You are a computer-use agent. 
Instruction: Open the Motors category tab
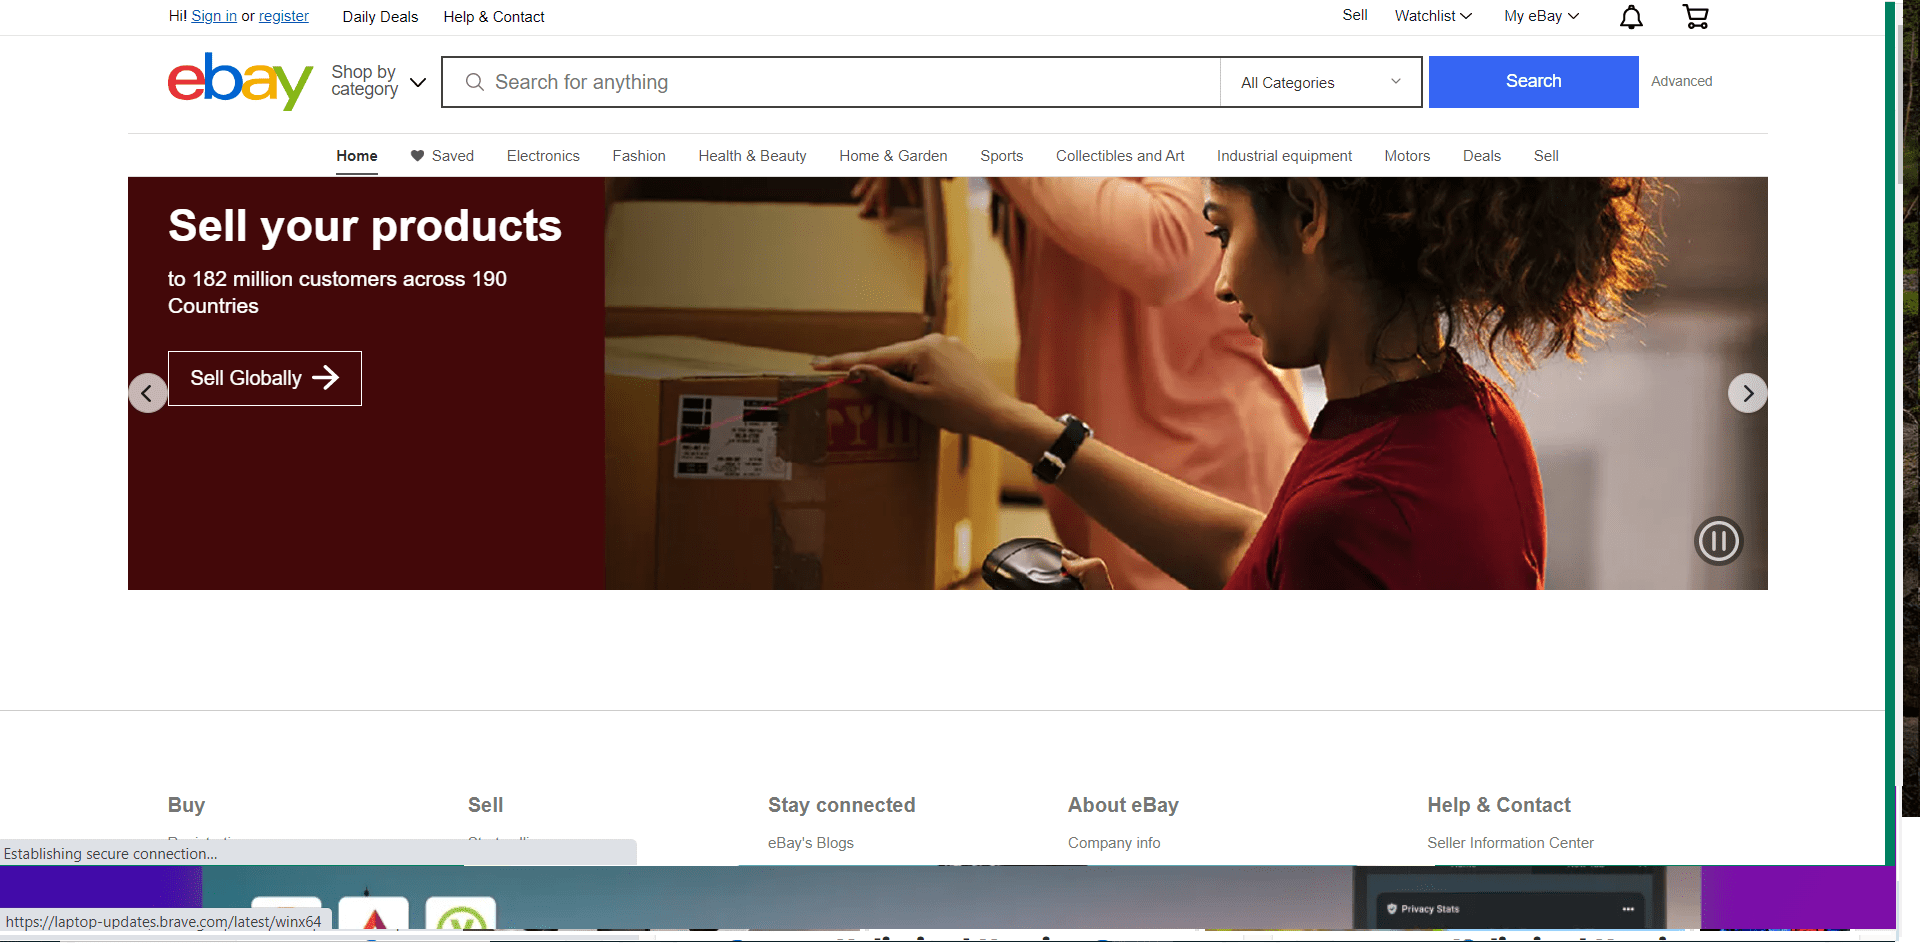tap(1406, 156)
